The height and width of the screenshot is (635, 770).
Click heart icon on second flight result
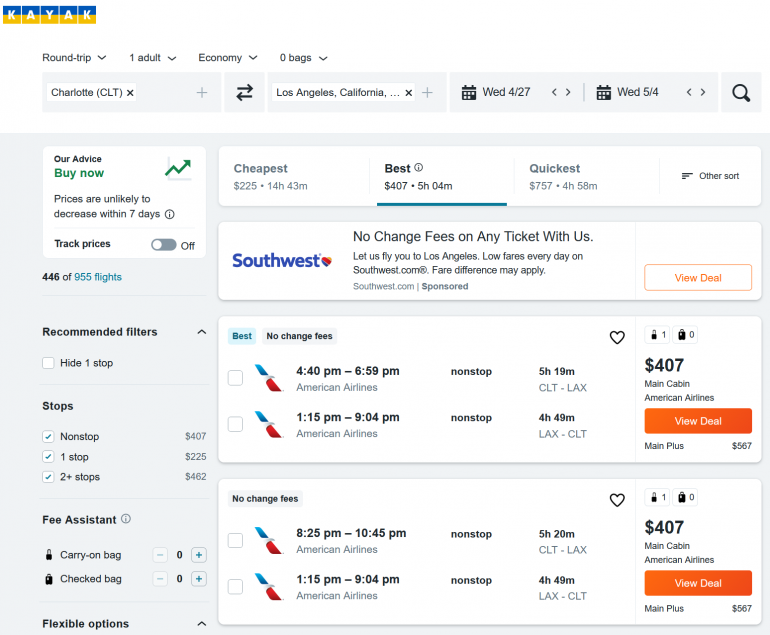pyautogui.click(x=617, y=499)
